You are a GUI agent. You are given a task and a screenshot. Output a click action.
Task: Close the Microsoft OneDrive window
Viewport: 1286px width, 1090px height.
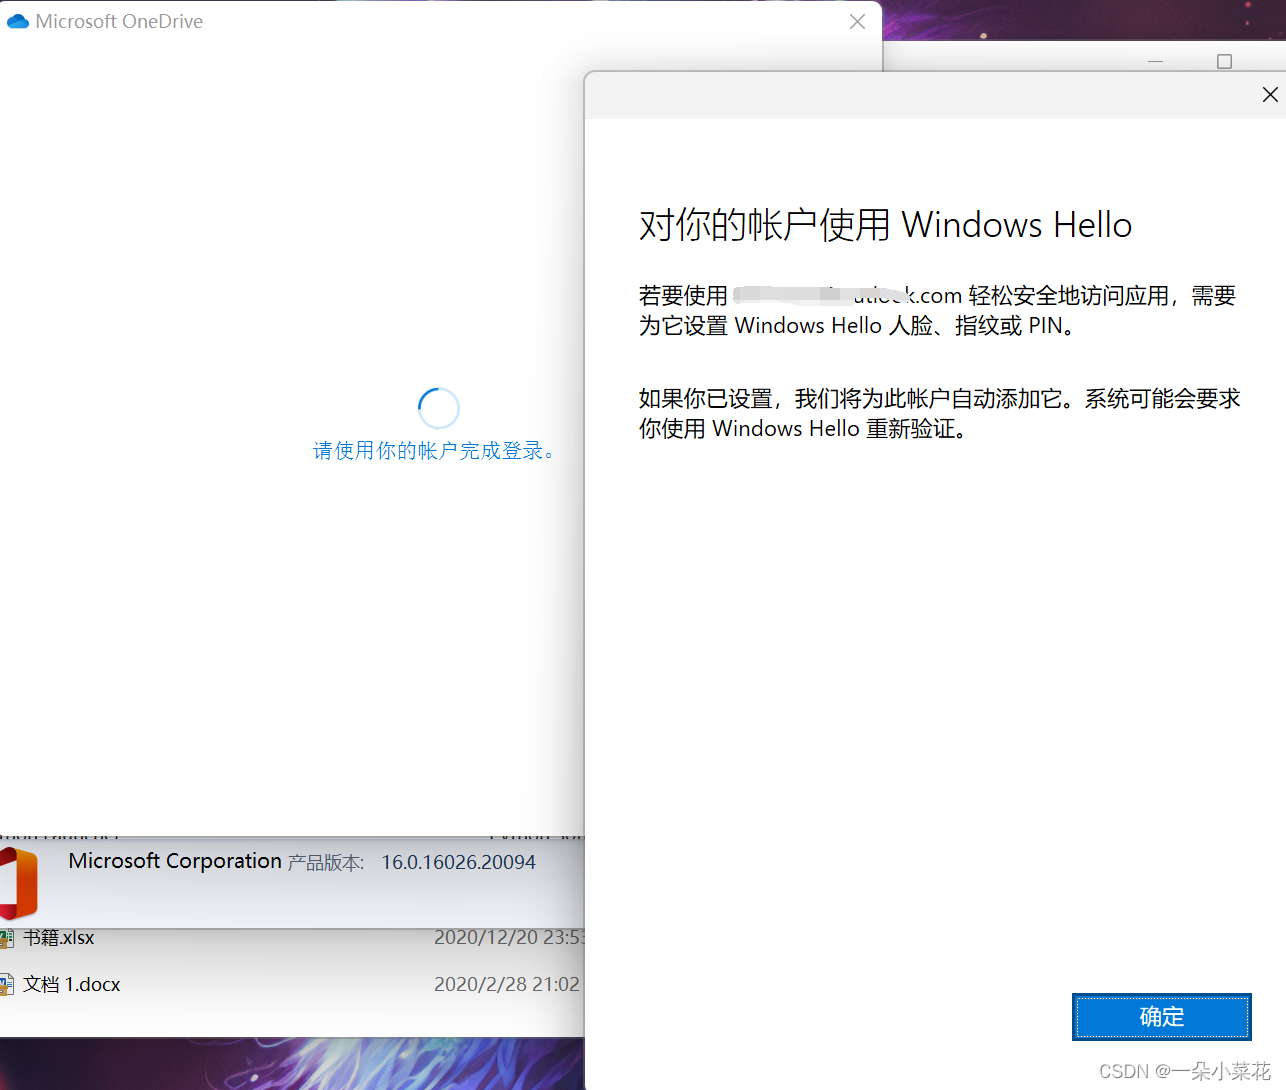click(857, 21)
